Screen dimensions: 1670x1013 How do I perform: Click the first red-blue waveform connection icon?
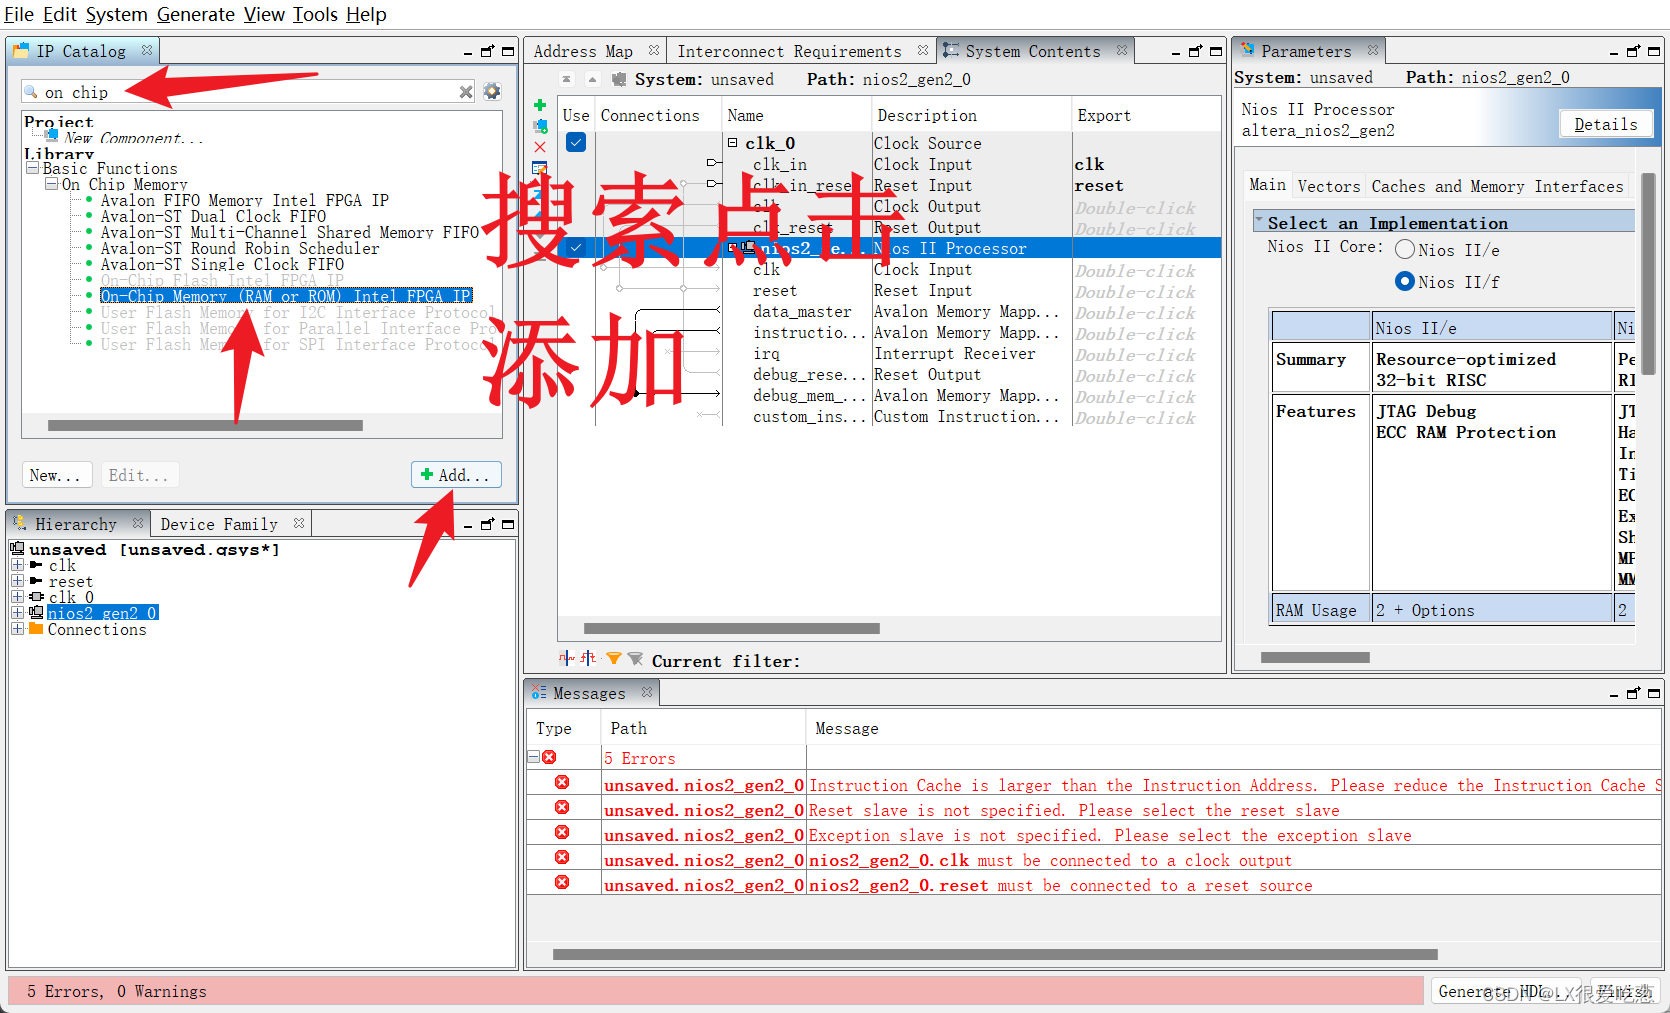[567, 658]
